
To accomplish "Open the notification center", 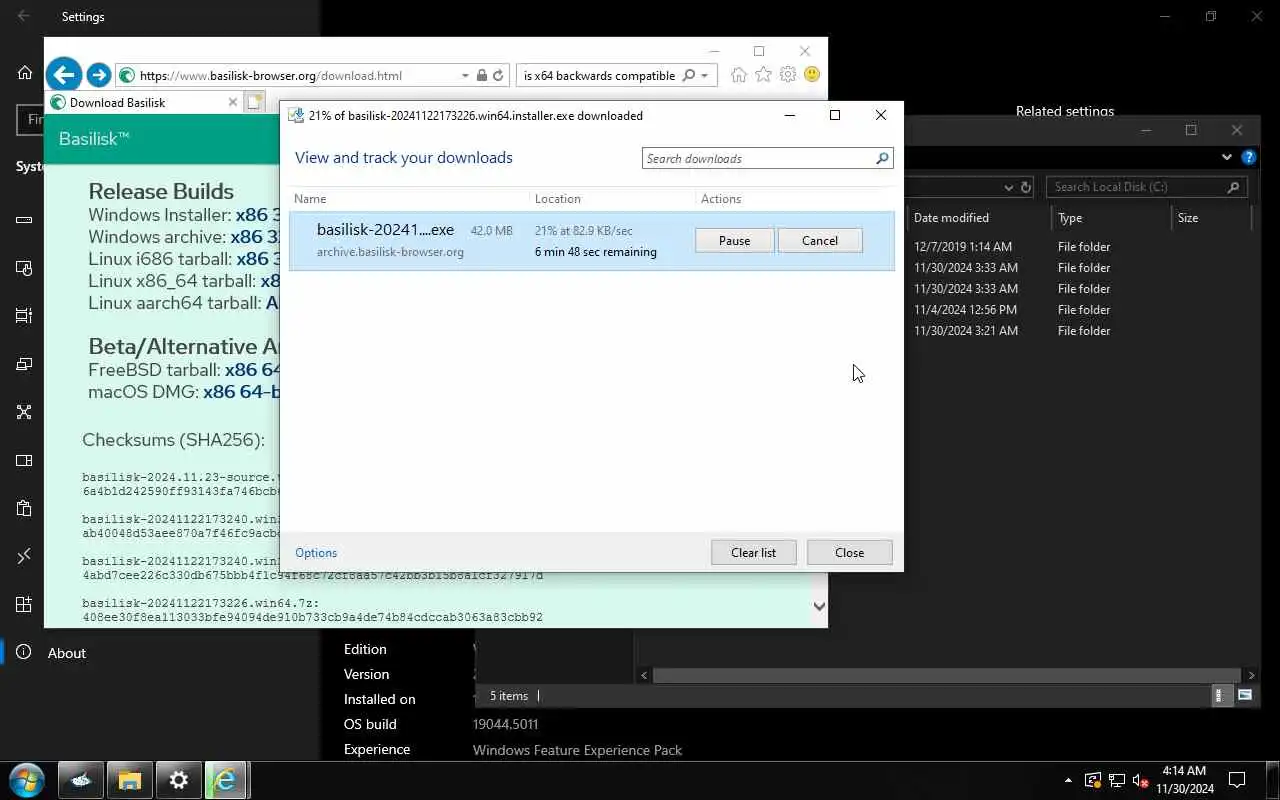I will point(1237,780).
